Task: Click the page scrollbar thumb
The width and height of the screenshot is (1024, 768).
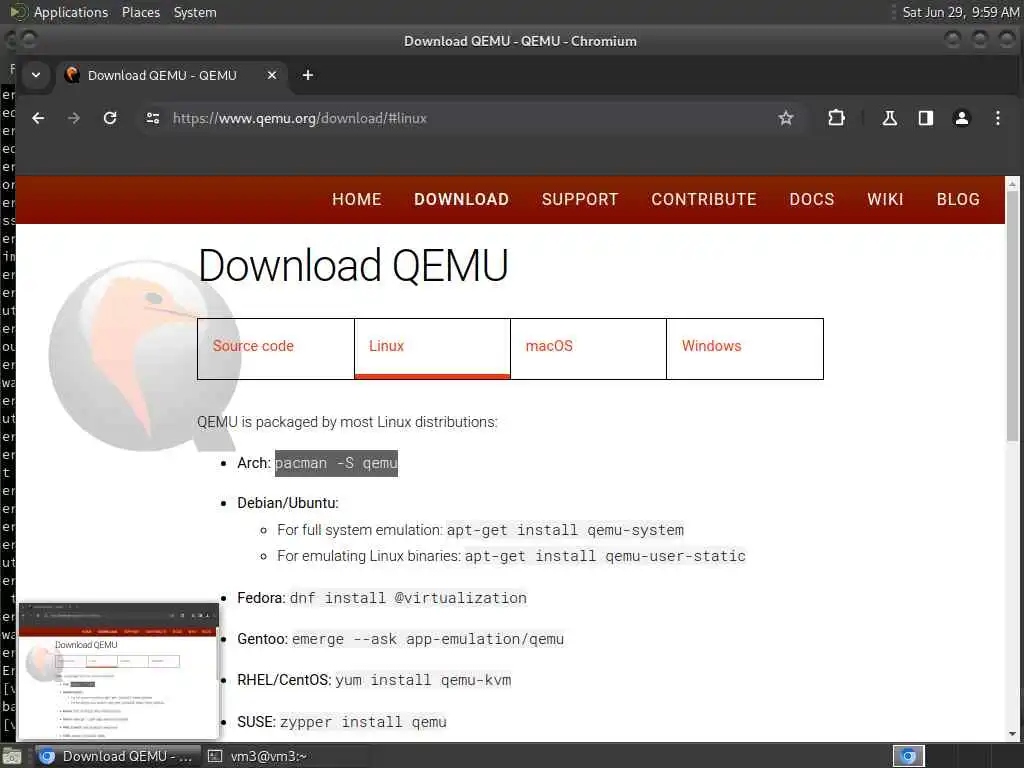Action: (x=1013, y=317)
